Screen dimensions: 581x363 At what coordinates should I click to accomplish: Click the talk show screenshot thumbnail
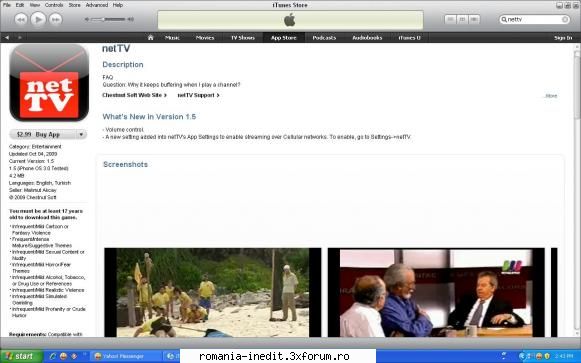(x=436, y=292)
